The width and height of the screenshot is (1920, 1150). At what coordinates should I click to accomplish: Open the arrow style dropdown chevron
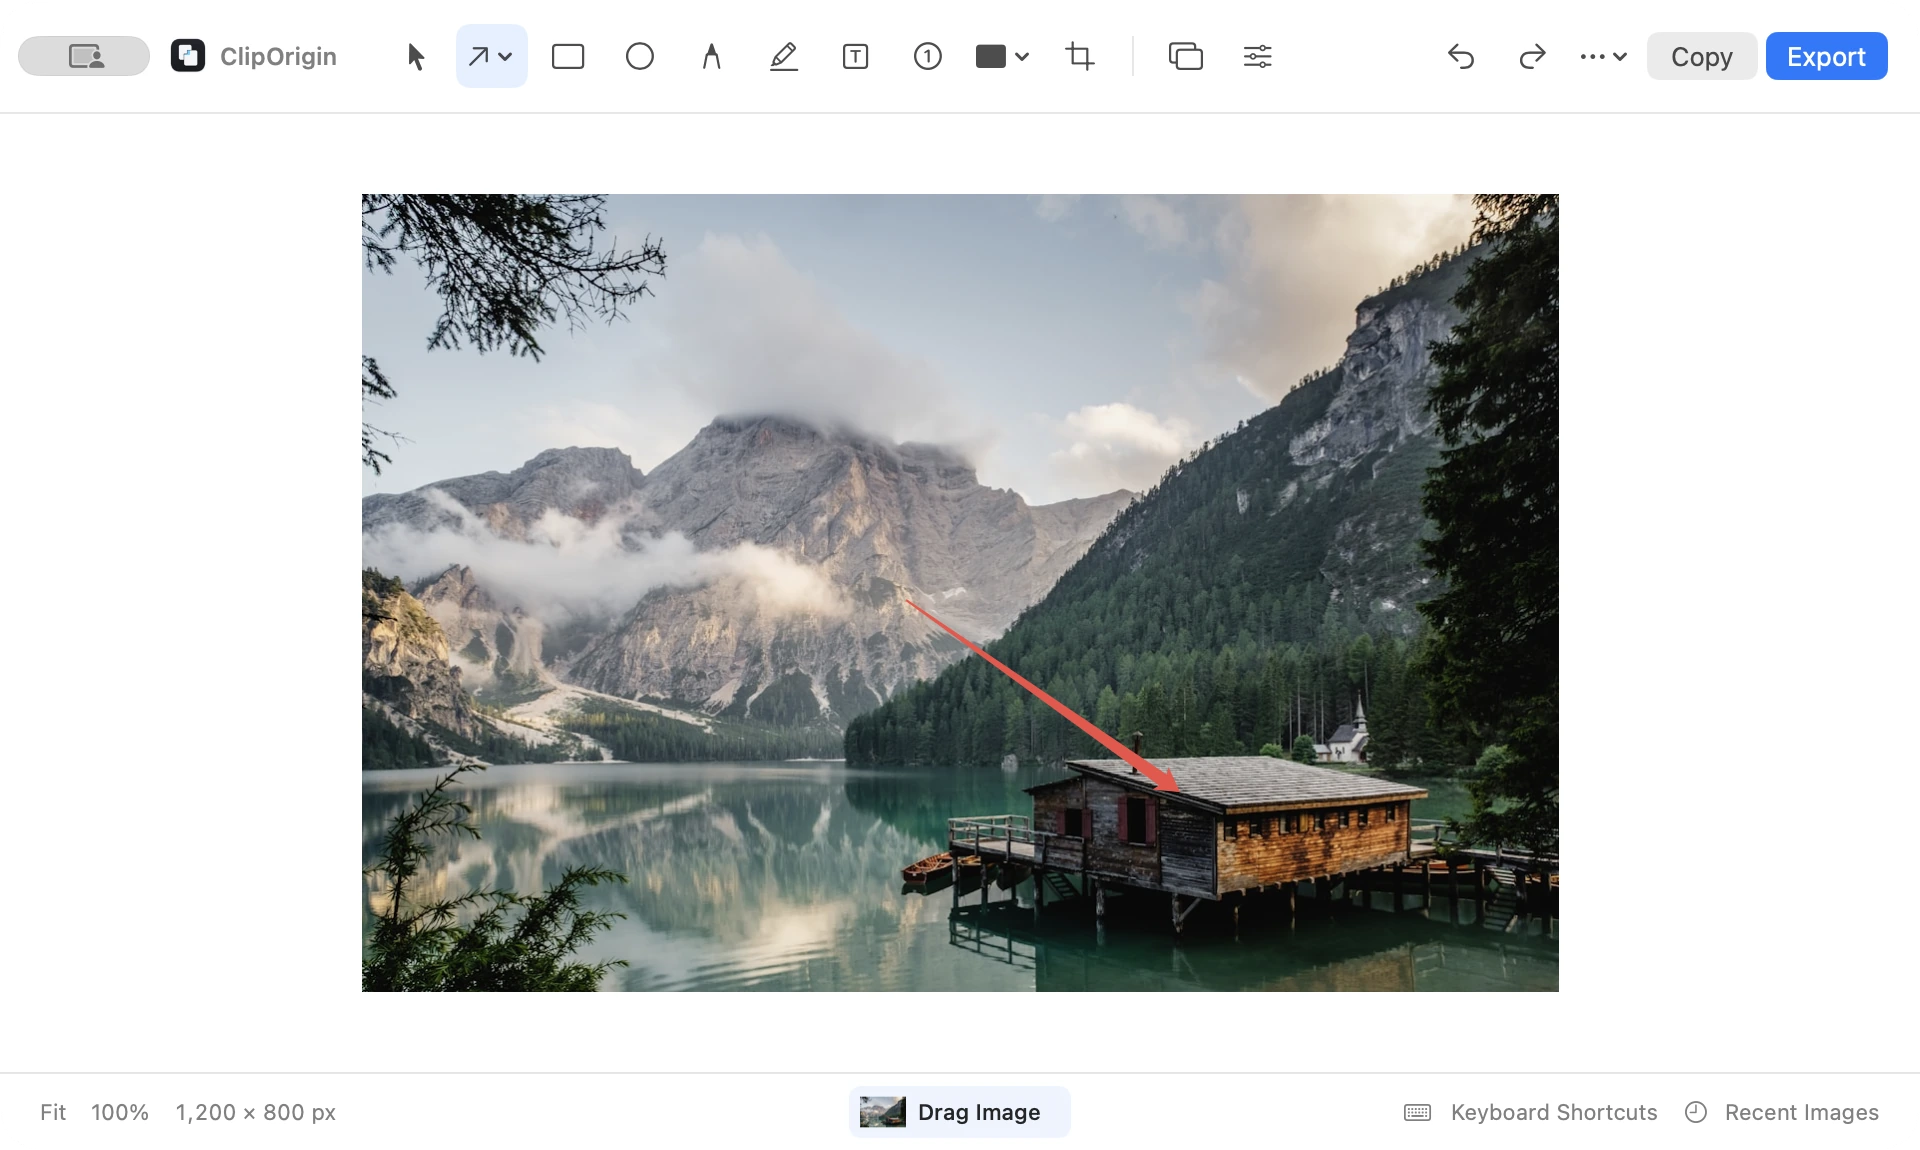click(x=506, y=57)
